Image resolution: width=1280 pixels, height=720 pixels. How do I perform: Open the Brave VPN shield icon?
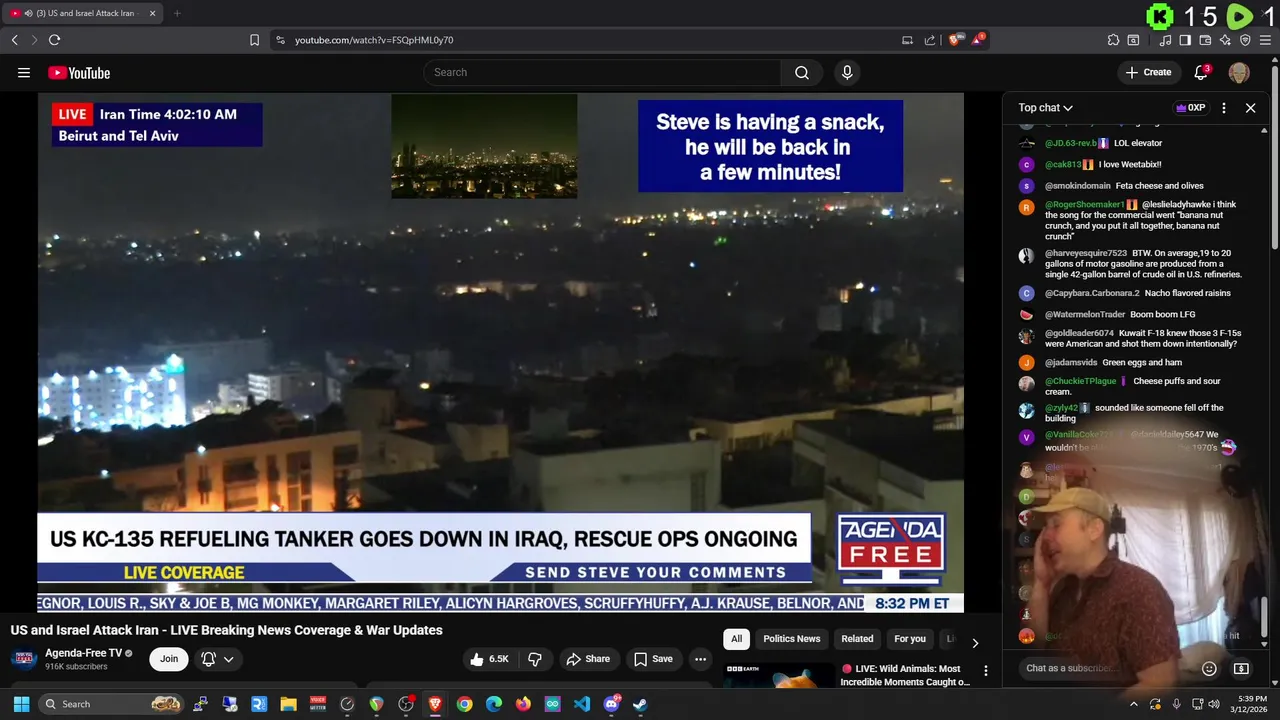(1245, 40)
